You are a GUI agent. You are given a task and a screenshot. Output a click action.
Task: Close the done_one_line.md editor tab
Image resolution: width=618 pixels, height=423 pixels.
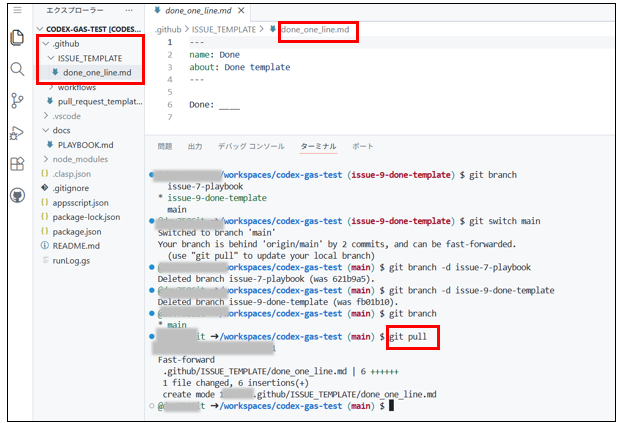[x=241, y=11]
